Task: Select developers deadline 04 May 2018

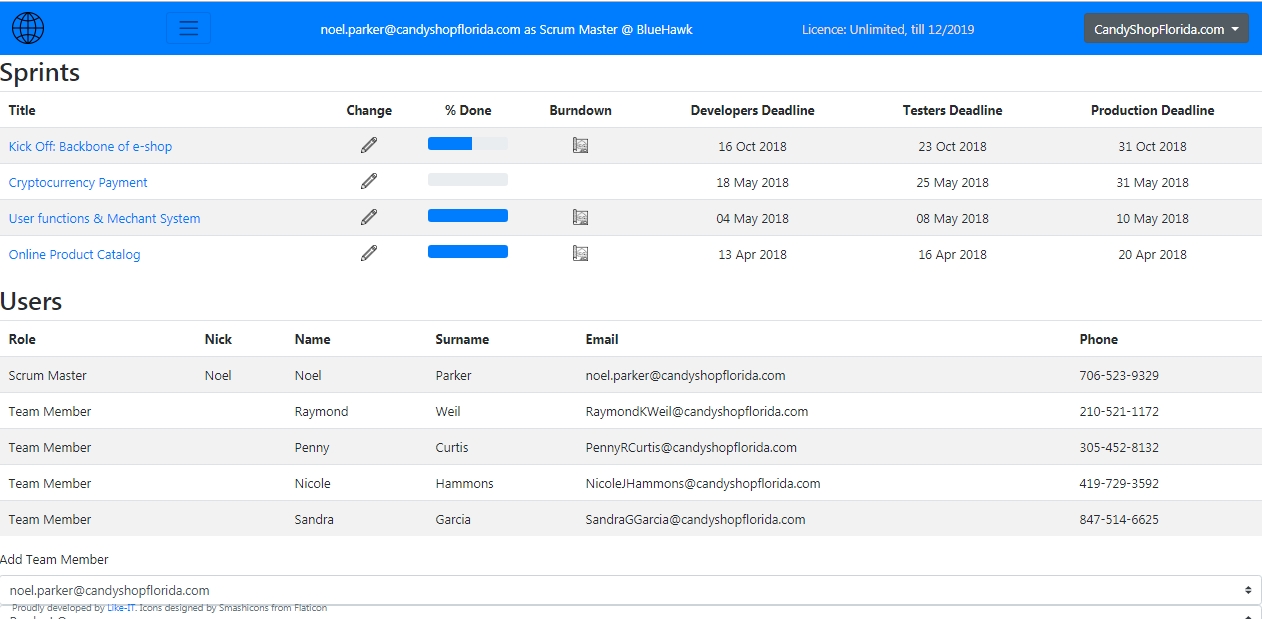Action: (x=752, y=218)
